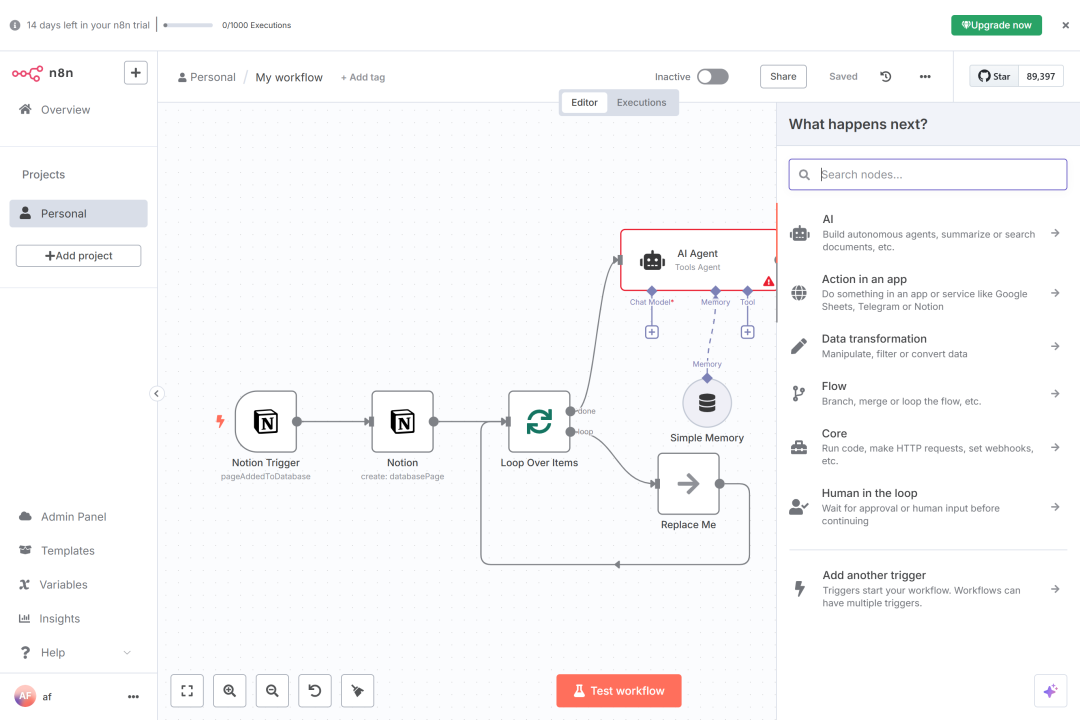This screenshot has width=1080, height=720.
Task: Expand the Data transformation category
Action: pos(928,346)
